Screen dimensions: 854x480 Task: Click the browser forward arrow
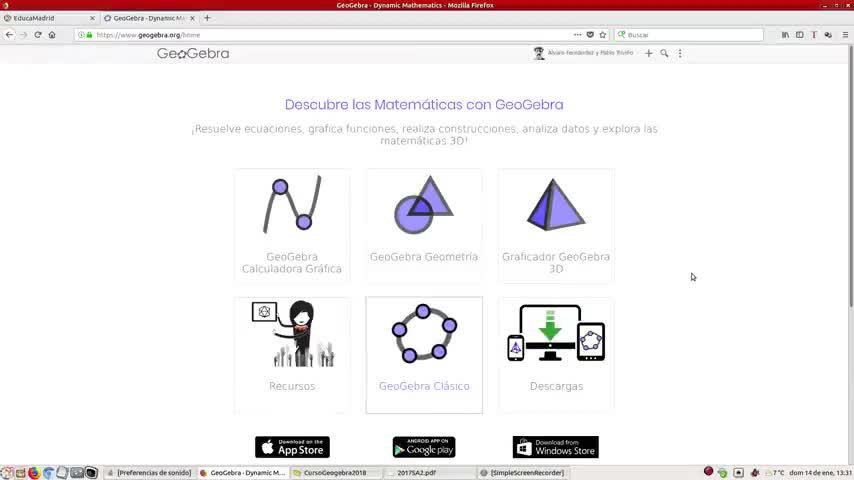coord(23,34)
